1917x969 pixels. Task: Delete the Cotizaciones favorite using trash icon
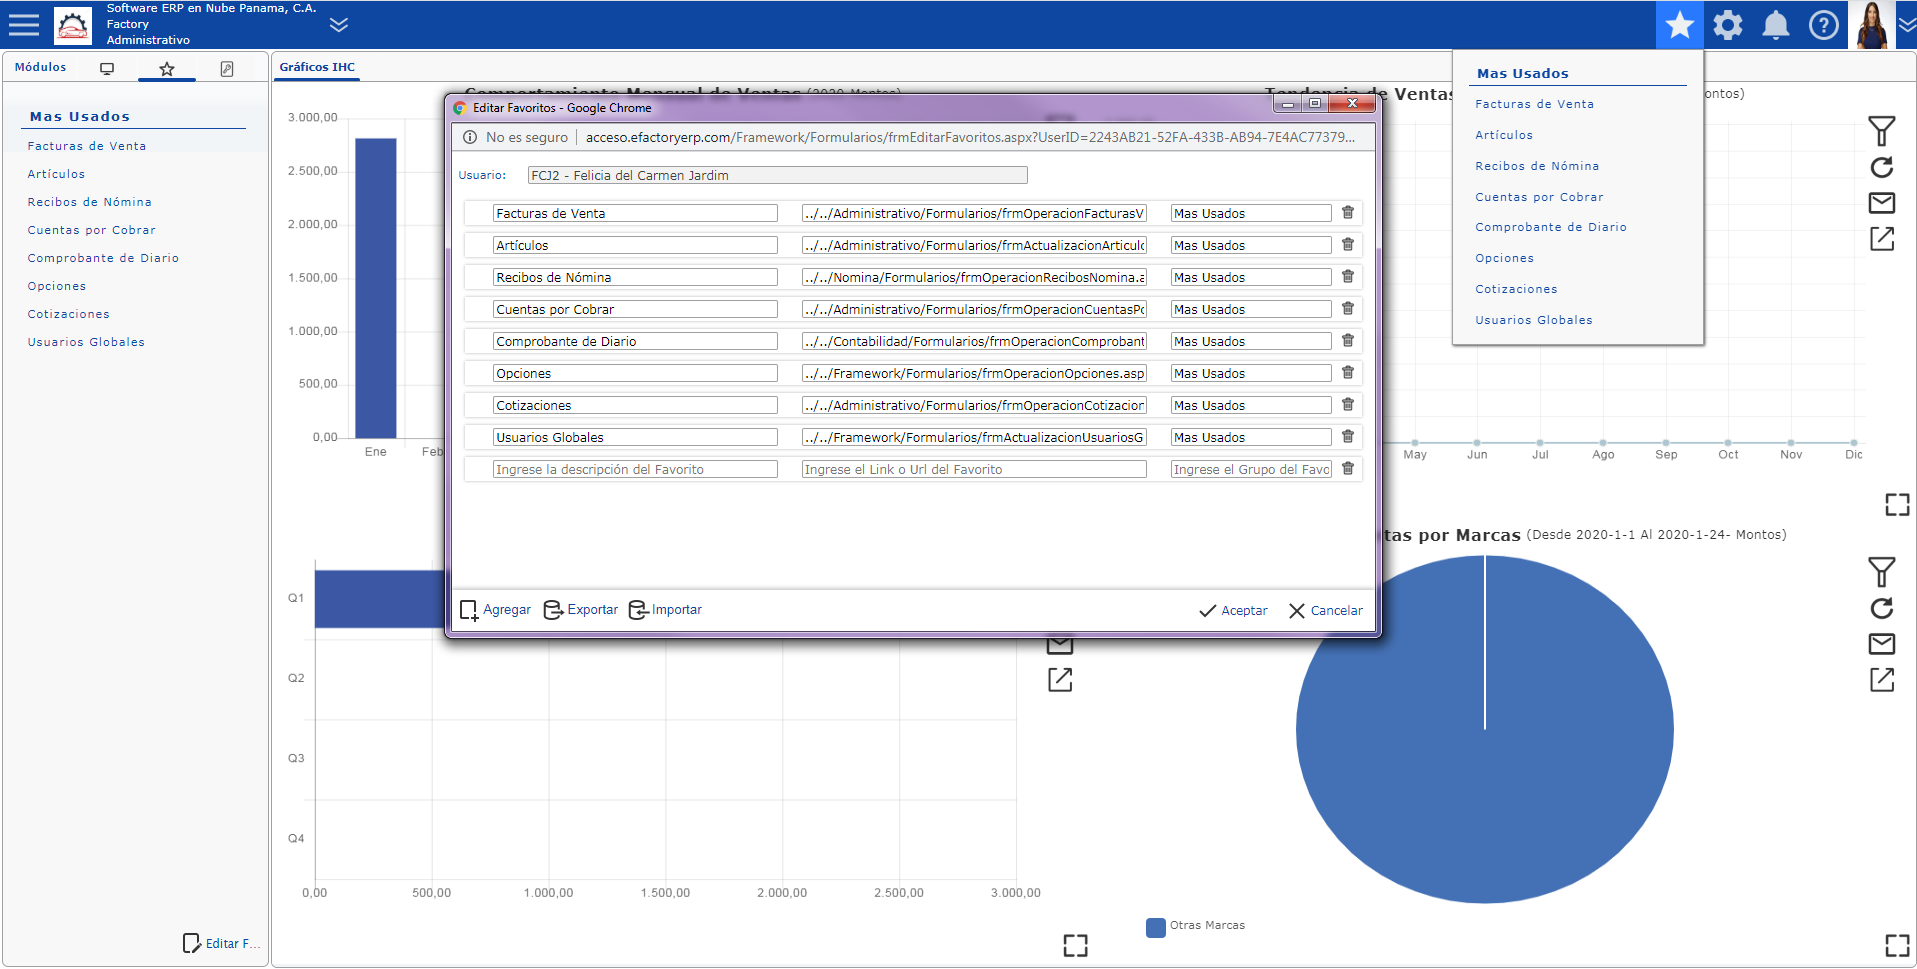pyautogui.click(x=1347, y=405)
